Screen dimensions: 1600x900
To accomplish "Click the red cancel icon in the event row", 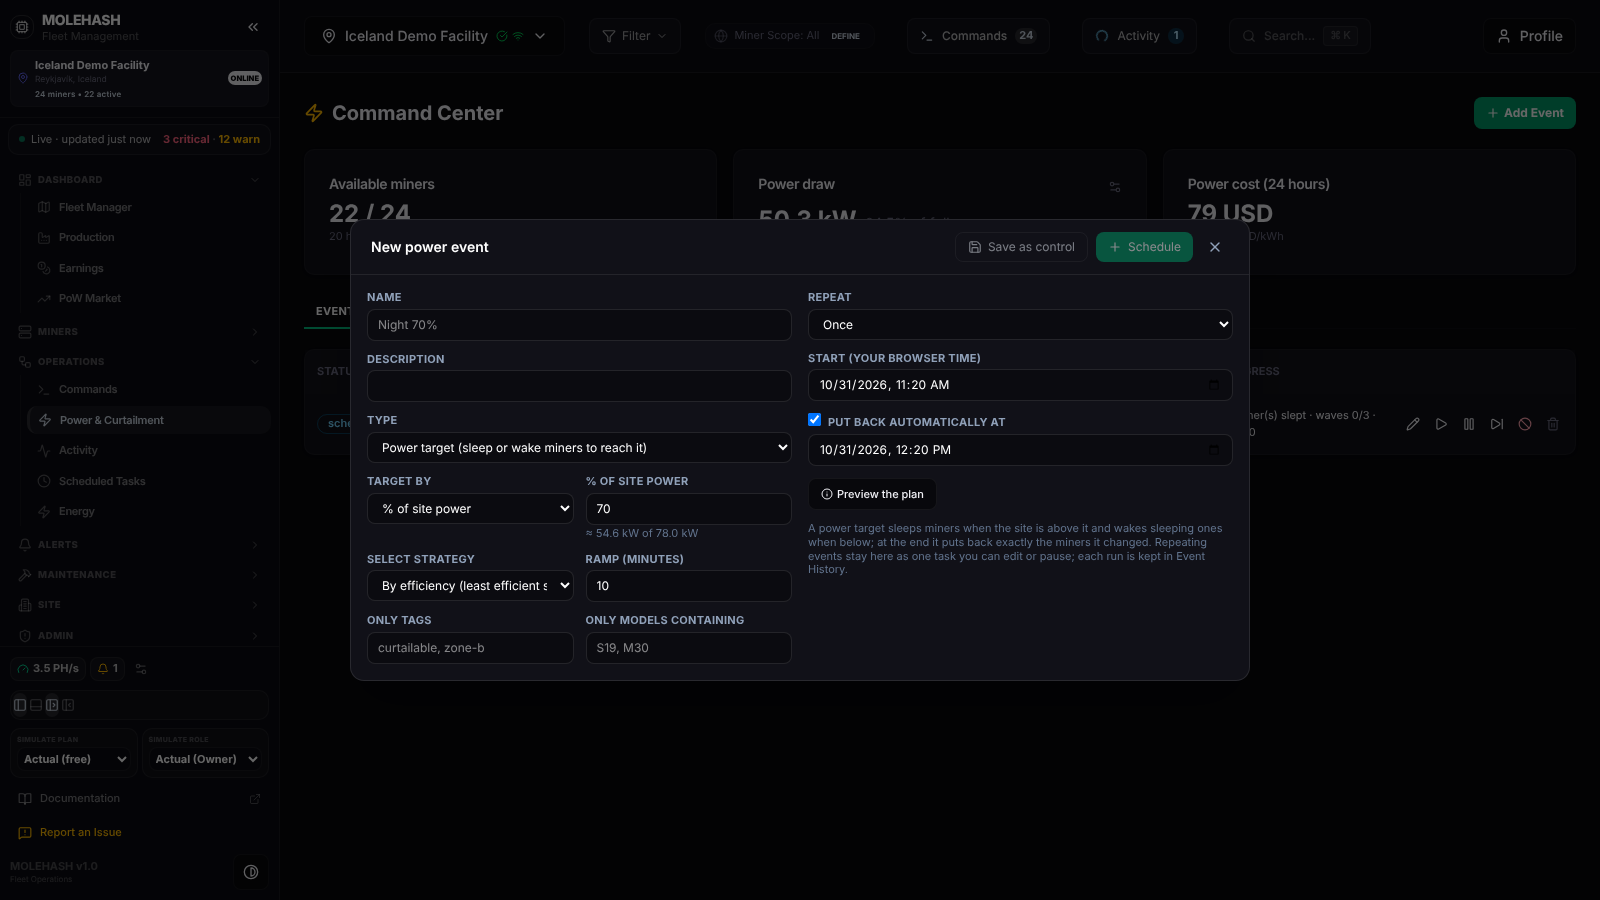I will tap(1525, 424).
